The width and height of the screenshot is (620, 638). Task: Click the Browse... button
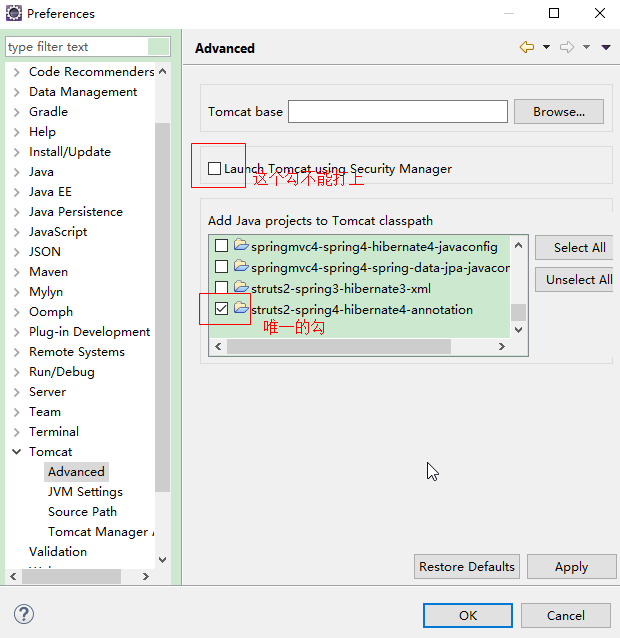[559, 111]
